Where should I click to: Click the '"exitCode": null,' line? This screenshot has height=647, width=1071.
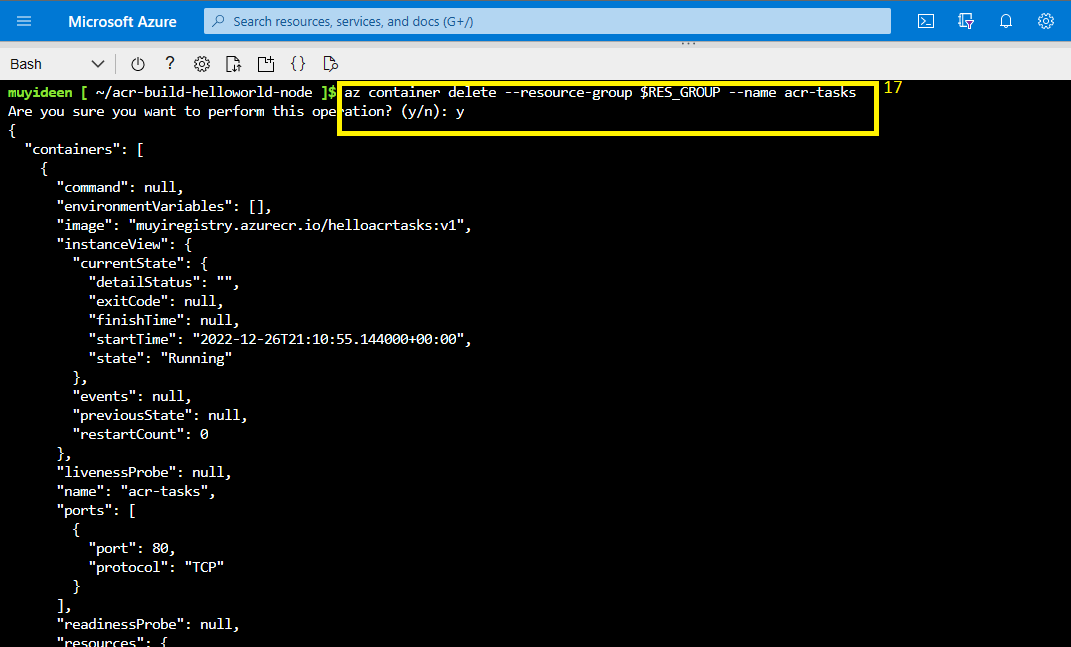(x=156, y=301)
